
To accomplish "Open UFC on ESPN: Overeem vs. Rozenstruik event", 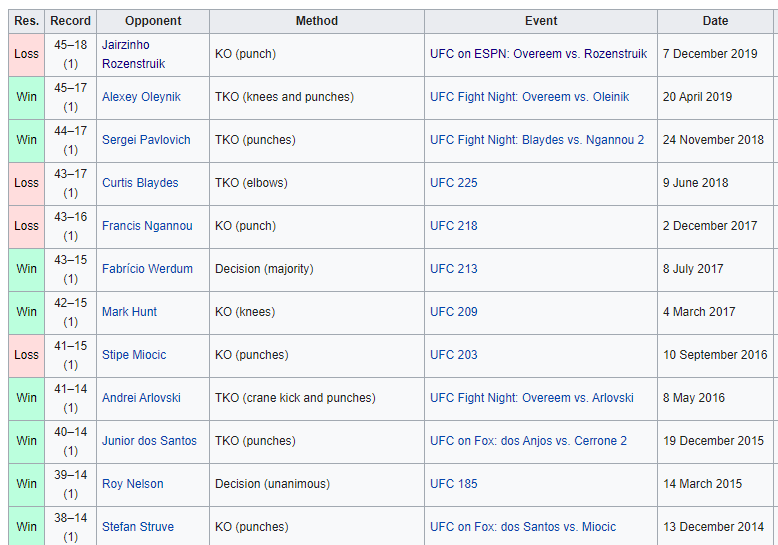I will coord(538,54).
